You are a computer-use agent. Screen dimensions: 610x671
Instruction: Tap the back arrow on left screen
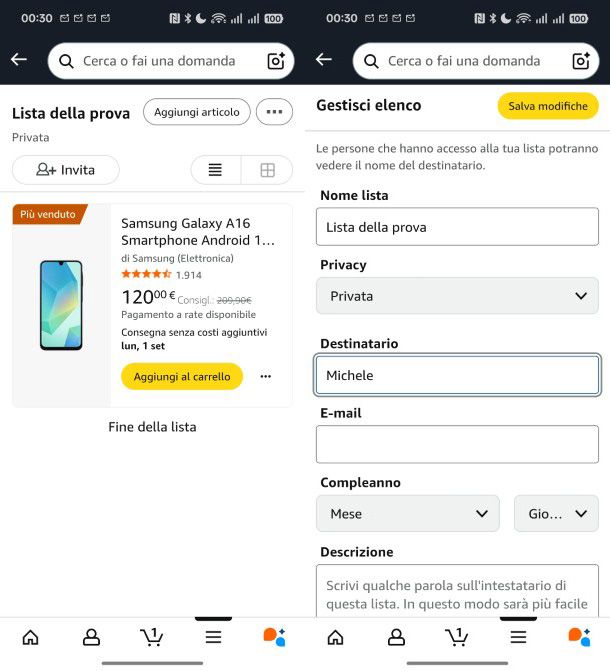pyautogui.click(x=19, y=60)
